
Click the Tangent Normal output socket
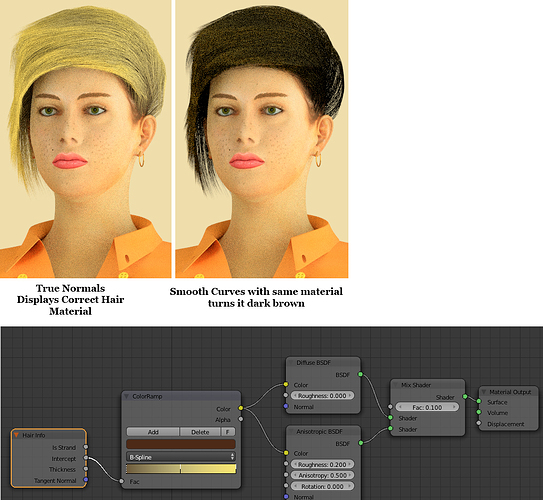[x=86, y=480]
